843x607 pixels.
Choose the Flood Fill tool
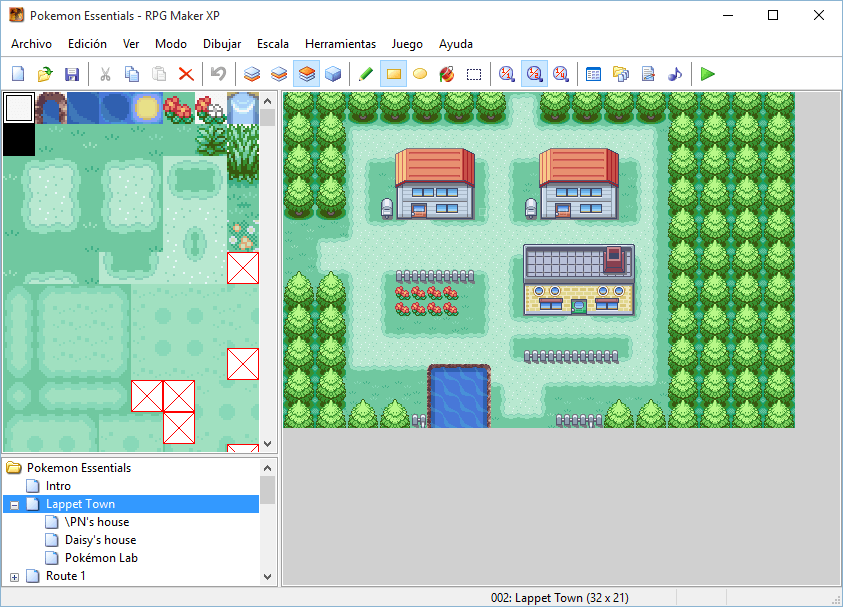coord(447,74)
